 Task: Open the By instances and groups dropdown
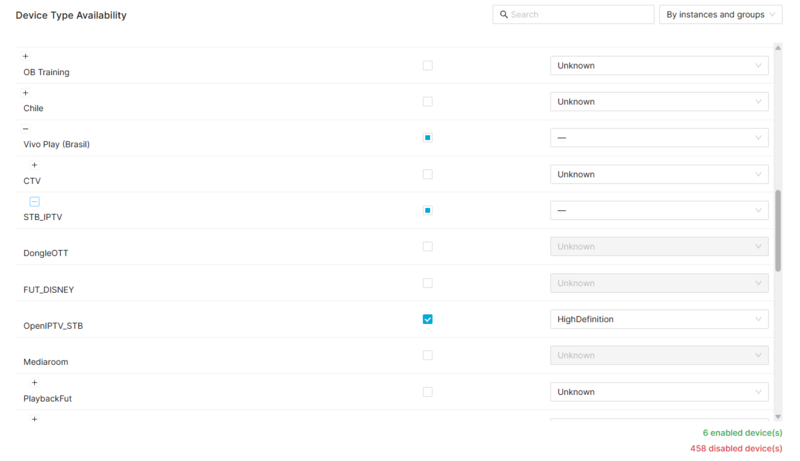[x=719, y=15]
